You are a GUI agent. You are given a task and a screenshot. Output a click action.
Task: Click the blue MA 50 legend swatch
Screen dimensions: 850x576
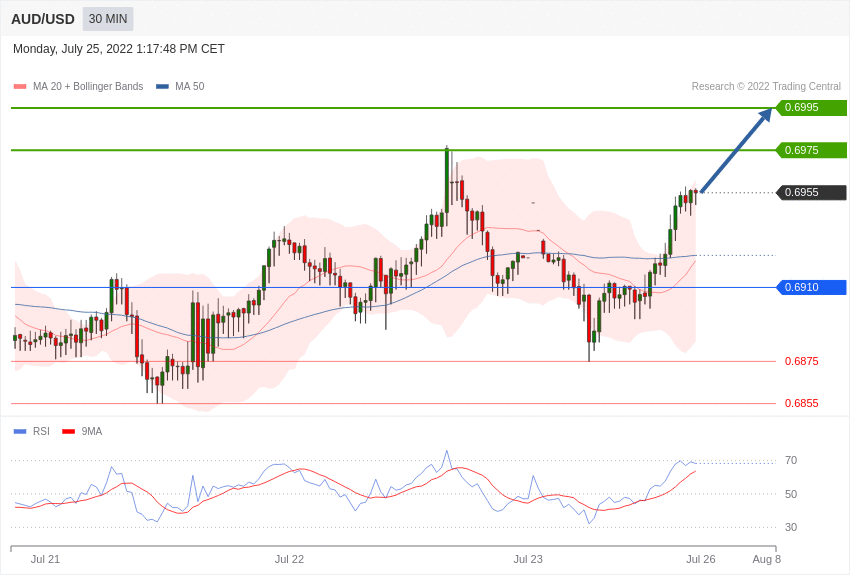tap(162, 87)
